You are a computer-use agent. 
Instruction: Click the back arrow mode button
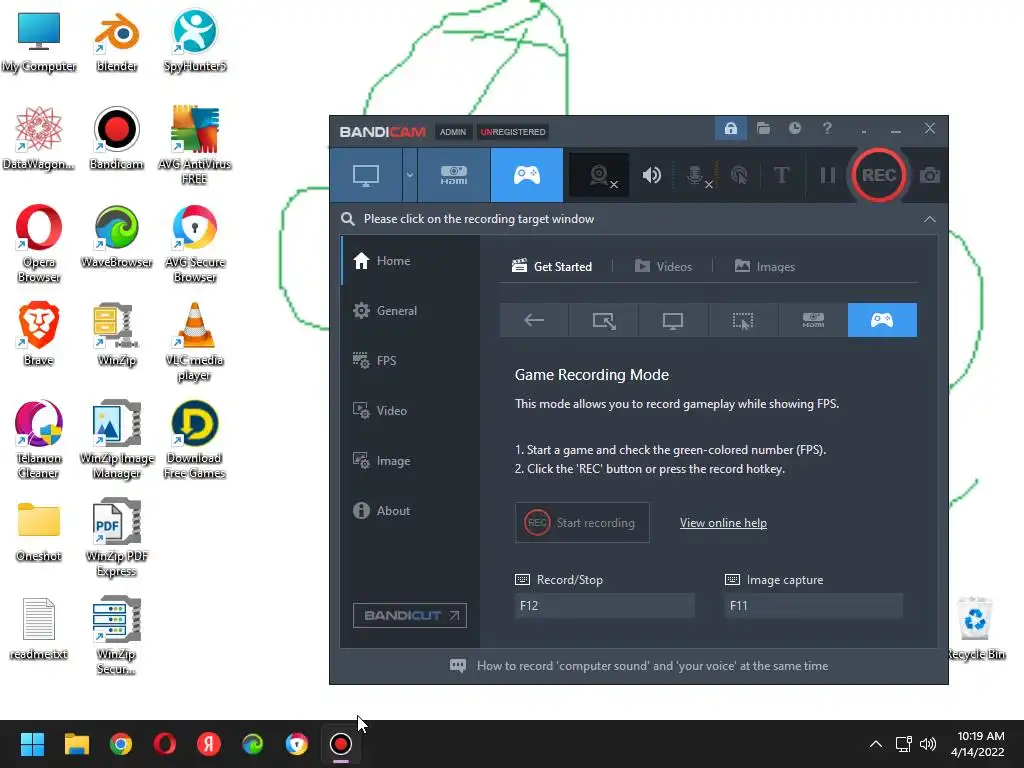pos(534,320)
